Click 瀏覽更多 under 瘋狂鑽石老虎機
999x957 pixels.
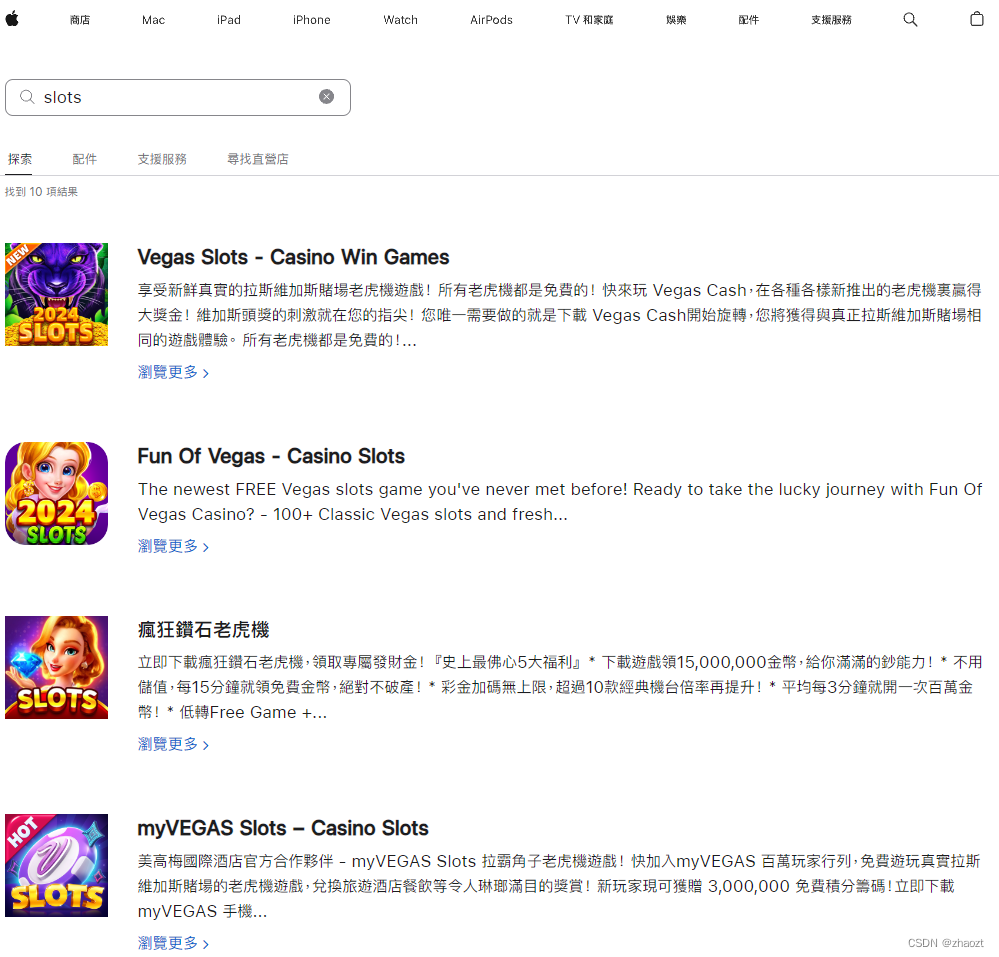pos(173,744)
